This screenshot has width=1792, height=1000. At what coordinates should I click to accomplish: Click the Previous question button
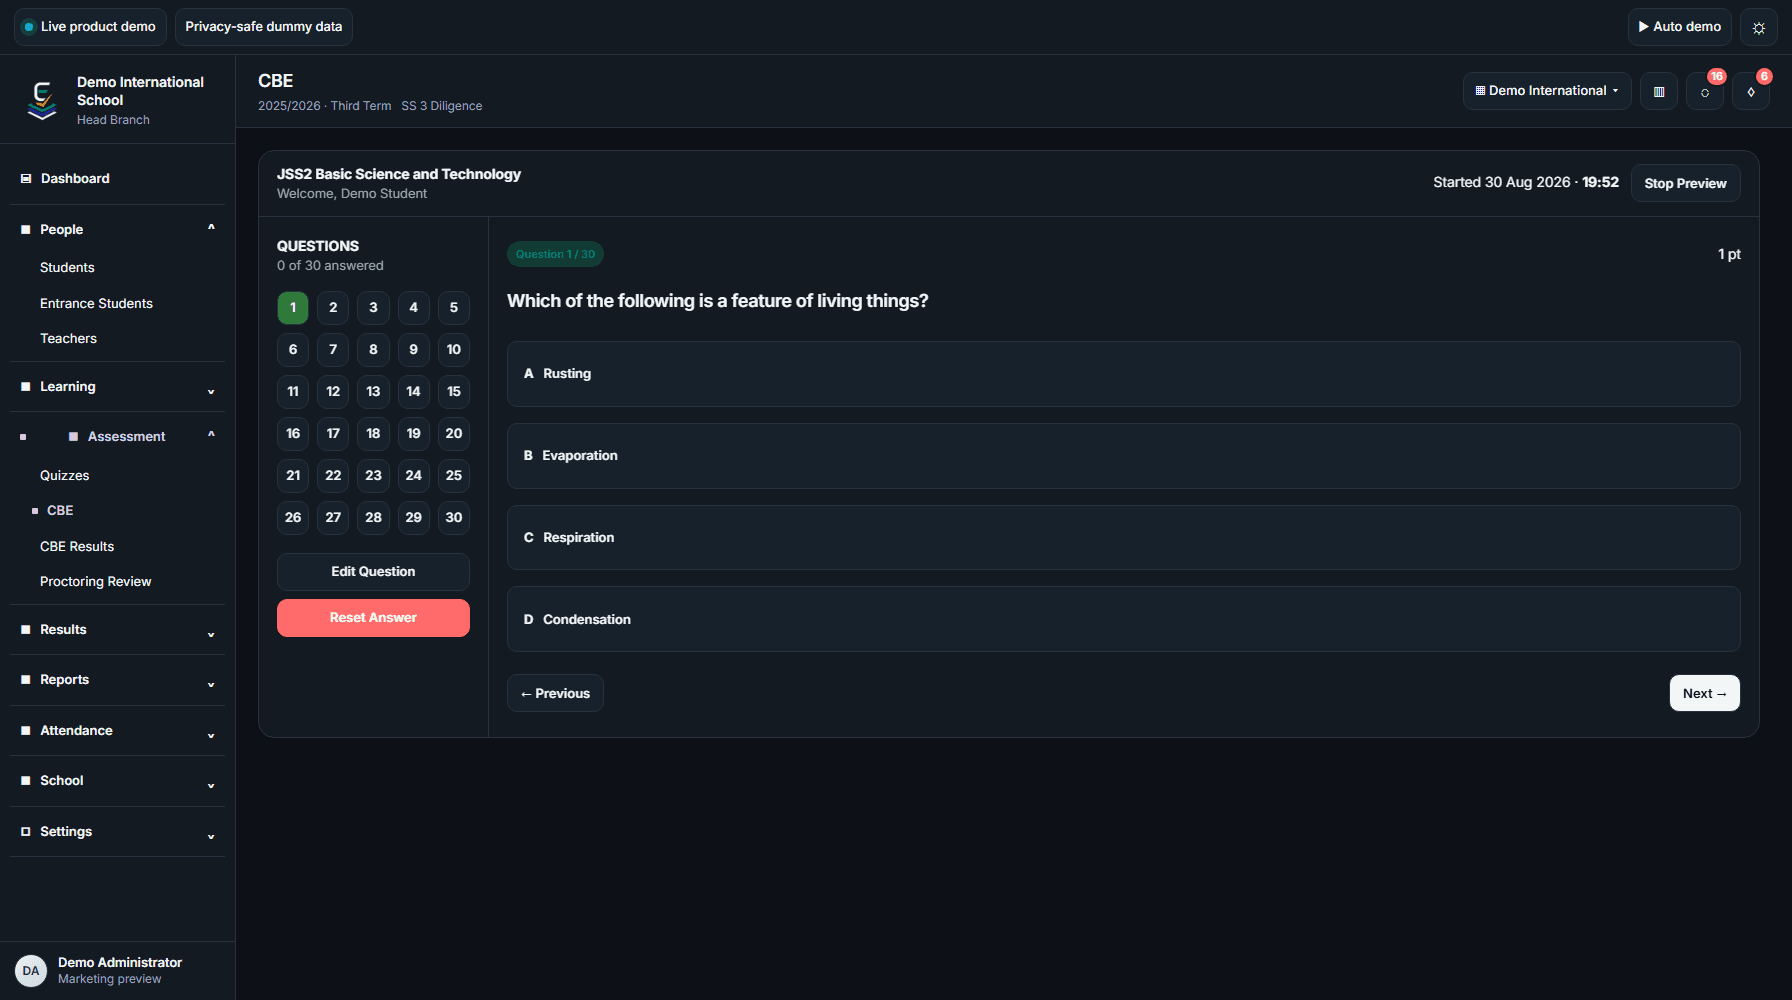[x=555, y=693]
